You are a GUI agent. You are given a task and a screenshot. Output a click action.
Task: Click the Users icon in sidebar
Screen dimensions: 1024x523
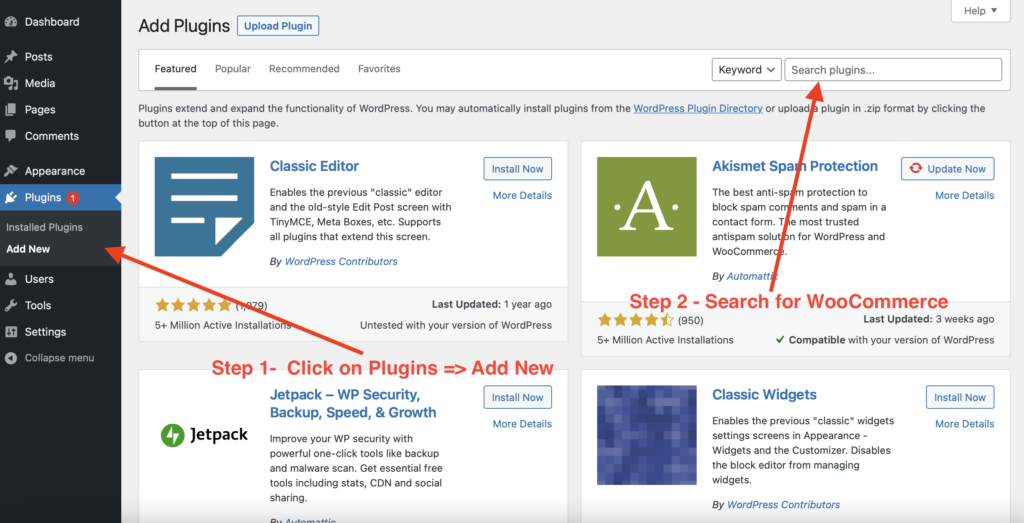click(x=11, y=279)
